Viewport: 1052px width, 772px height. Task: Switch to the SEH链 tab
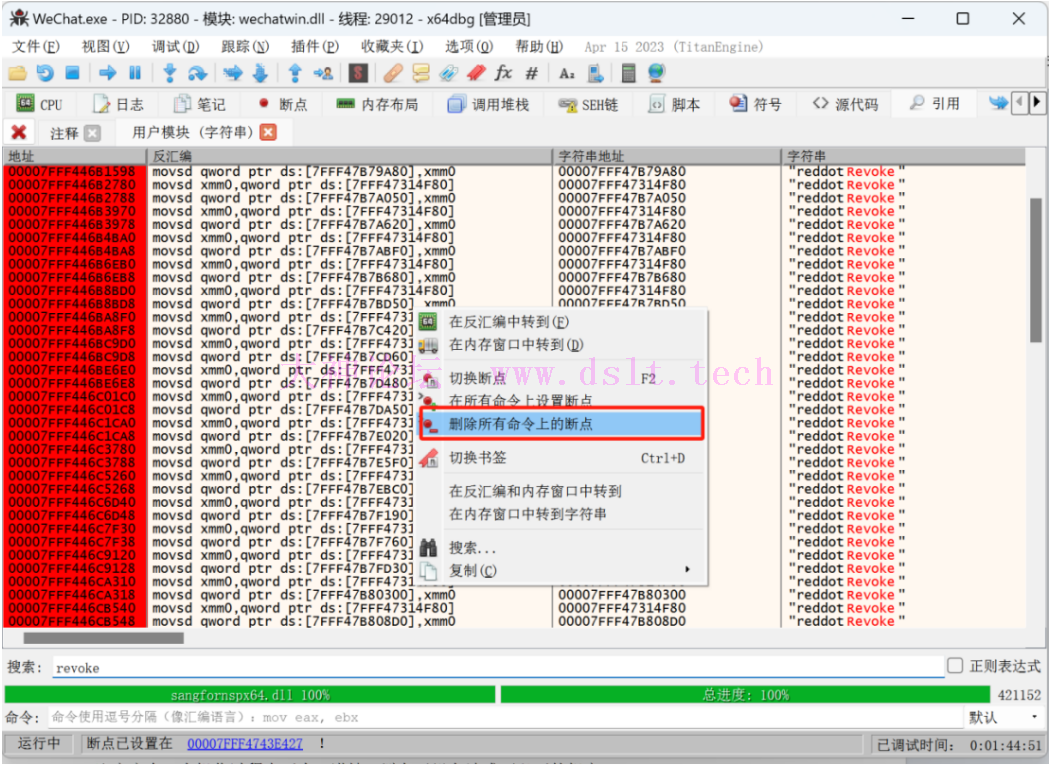(588, 104)
